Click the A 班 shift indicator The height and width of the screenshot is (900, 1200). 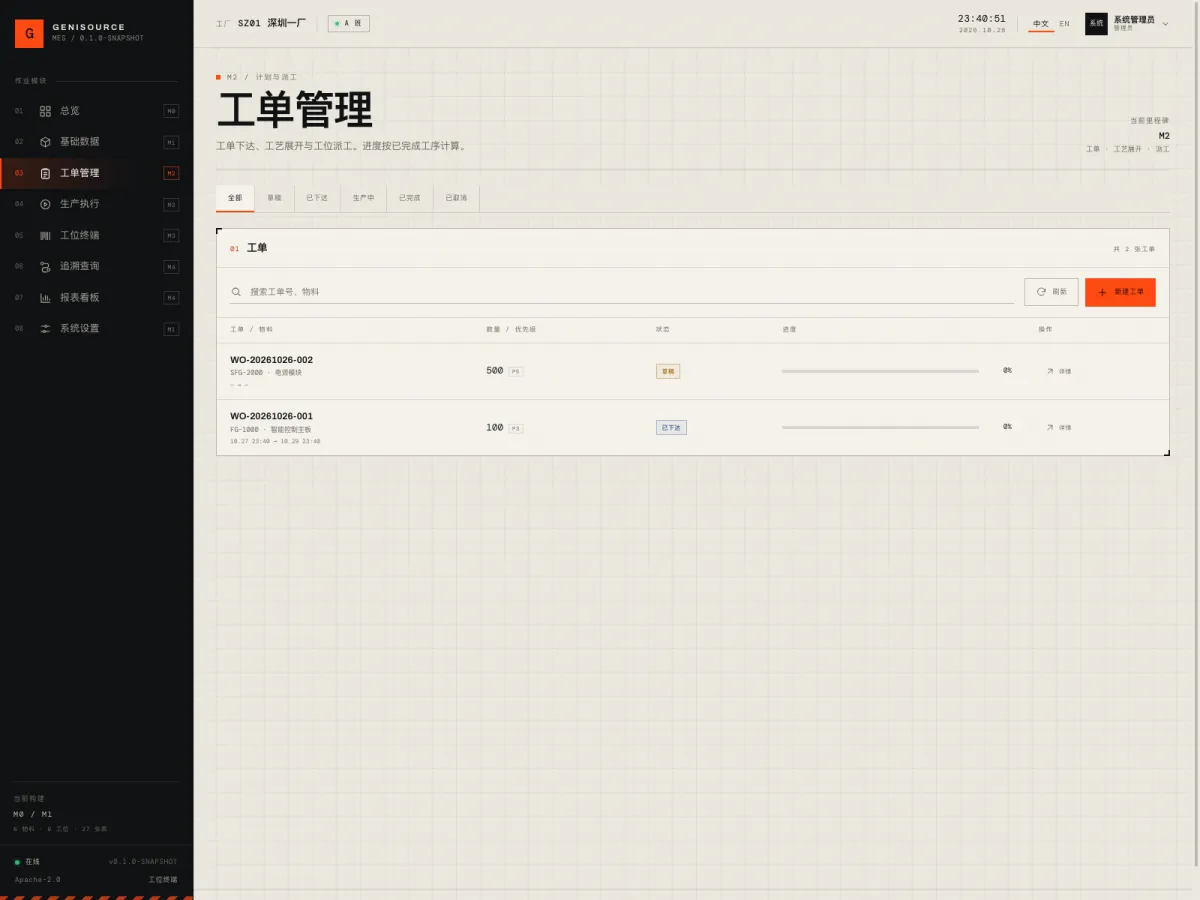349,23
